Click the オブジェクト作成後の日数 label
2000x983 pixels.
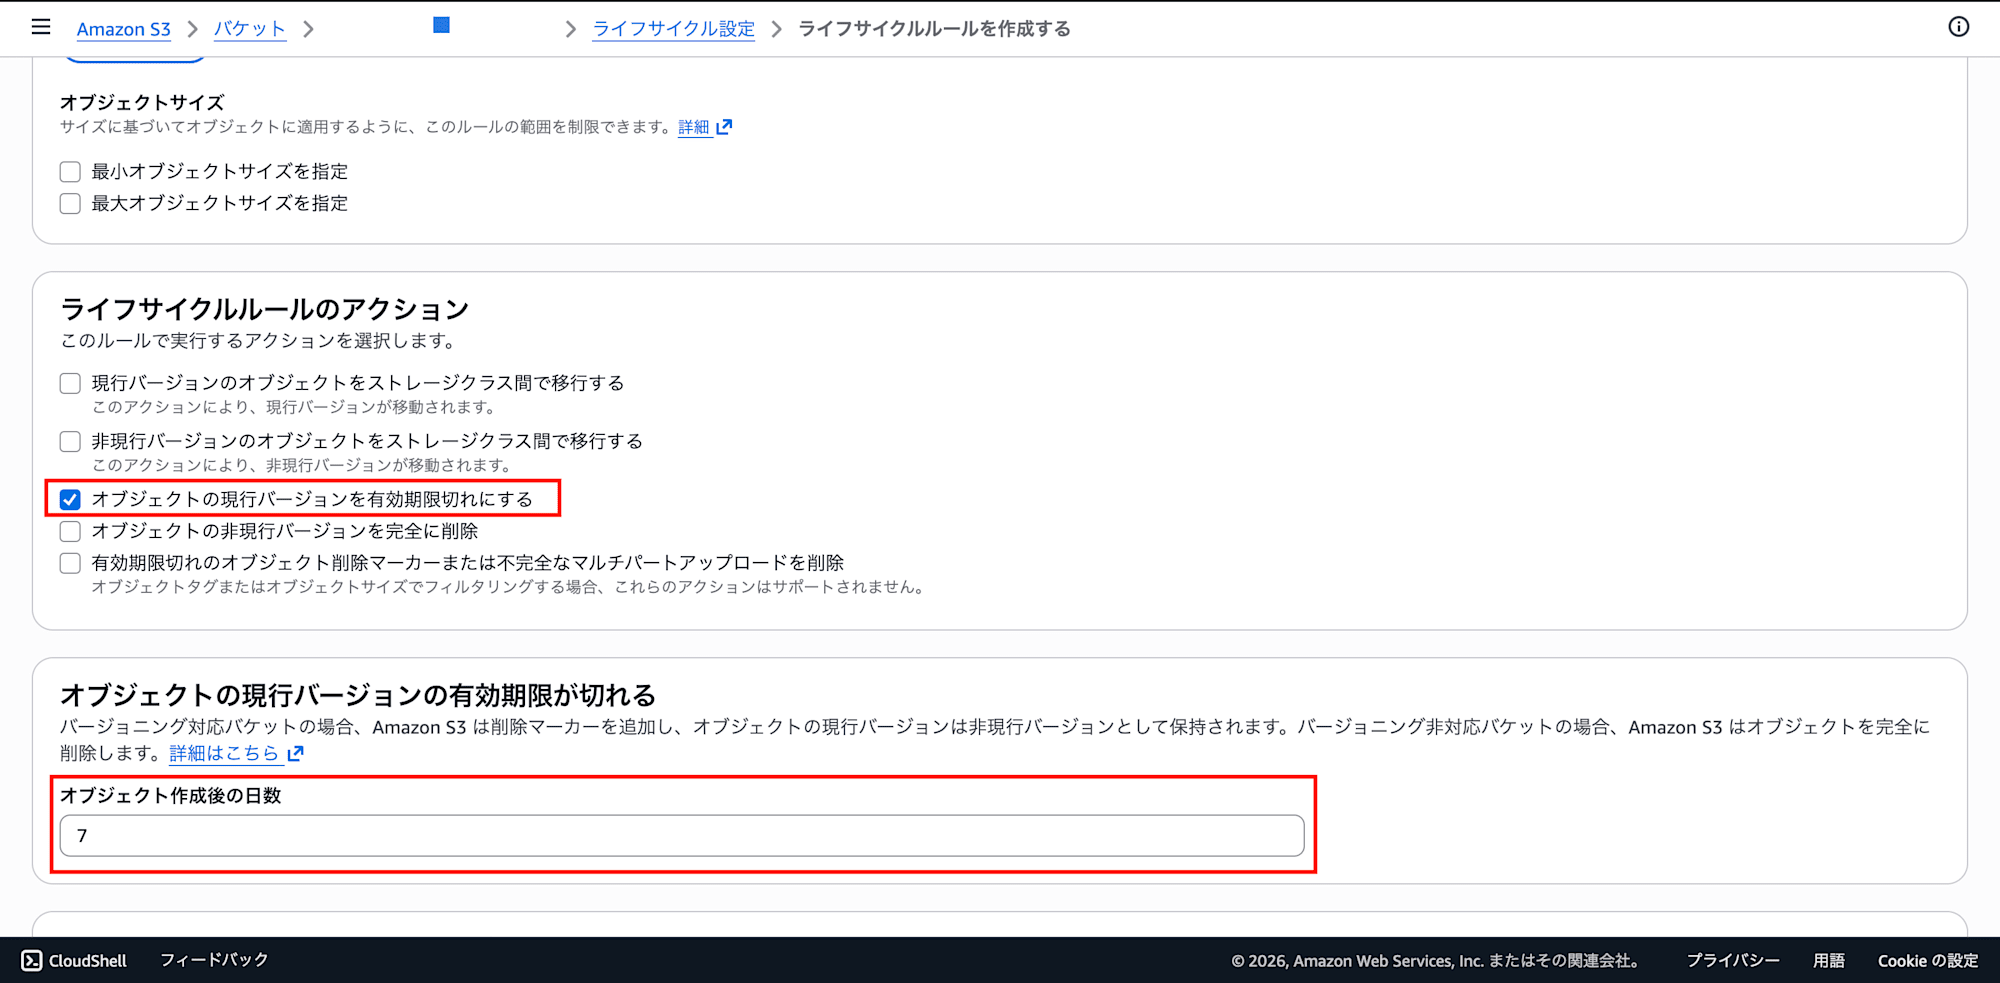pos(171,796)
